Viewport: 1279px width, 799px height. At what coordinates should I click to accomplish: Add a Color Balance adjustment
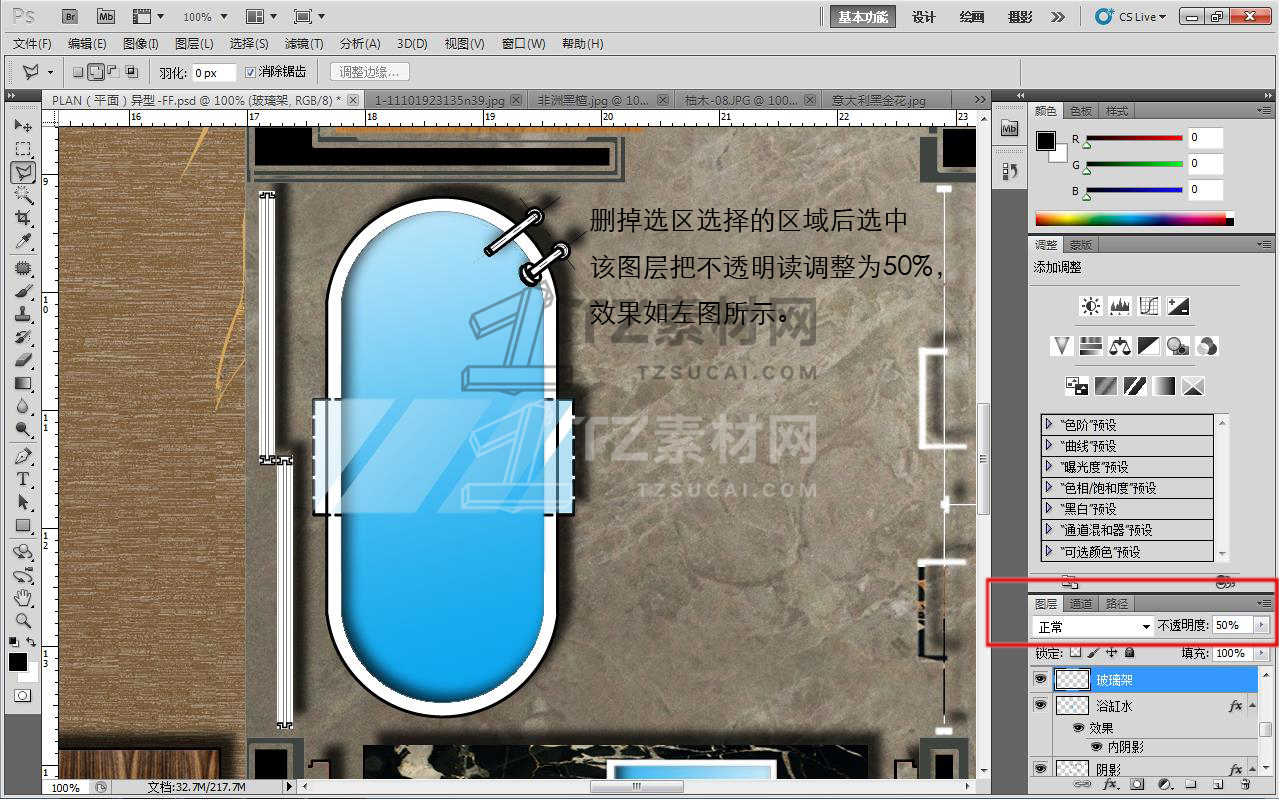pyautogui.click(x=1120, y=346)
